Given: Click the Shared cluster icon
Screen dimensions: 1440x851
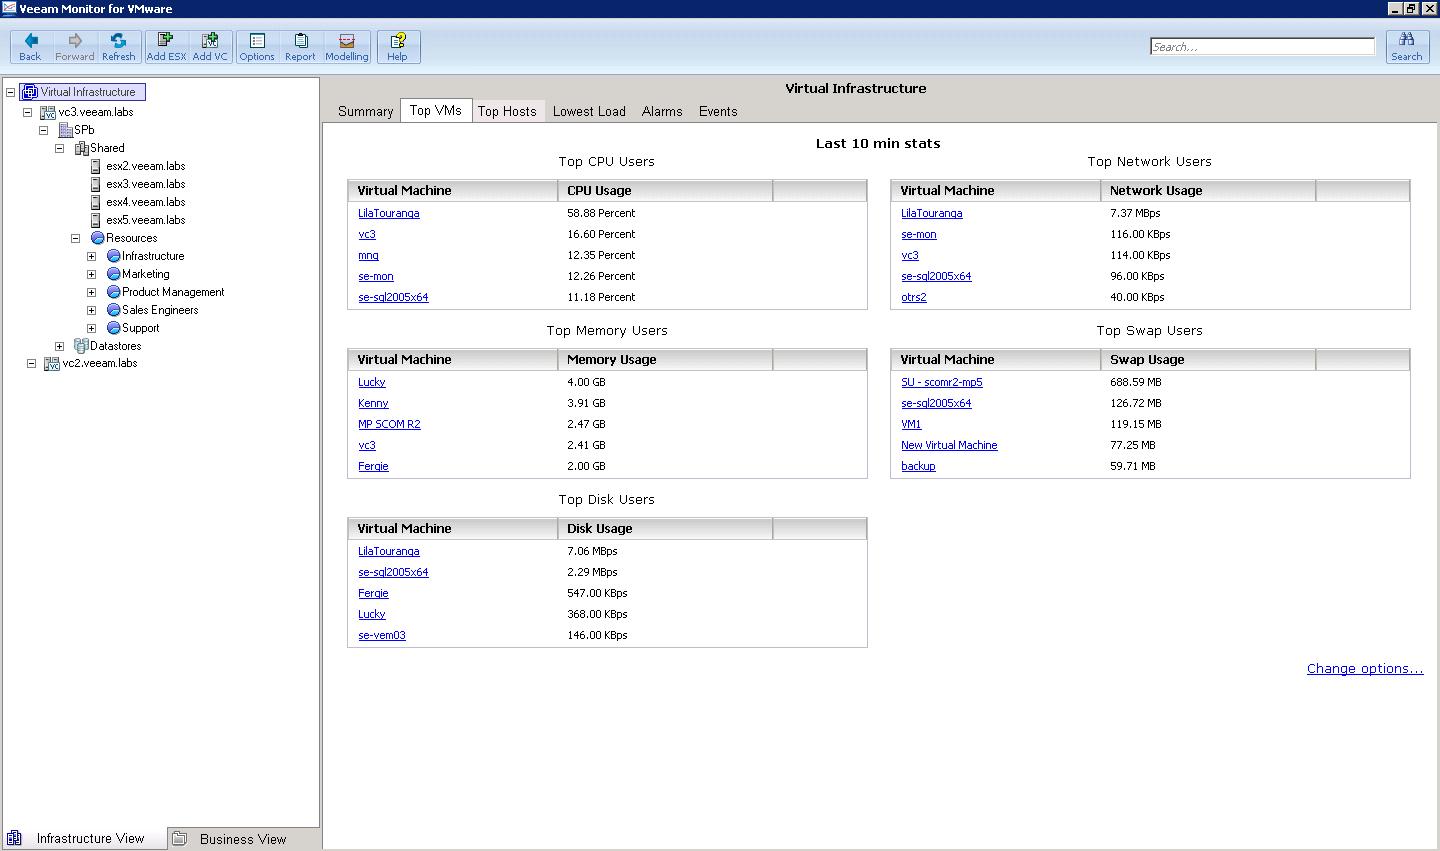Looking at the screenshot, I should click(x=82, y=148).
